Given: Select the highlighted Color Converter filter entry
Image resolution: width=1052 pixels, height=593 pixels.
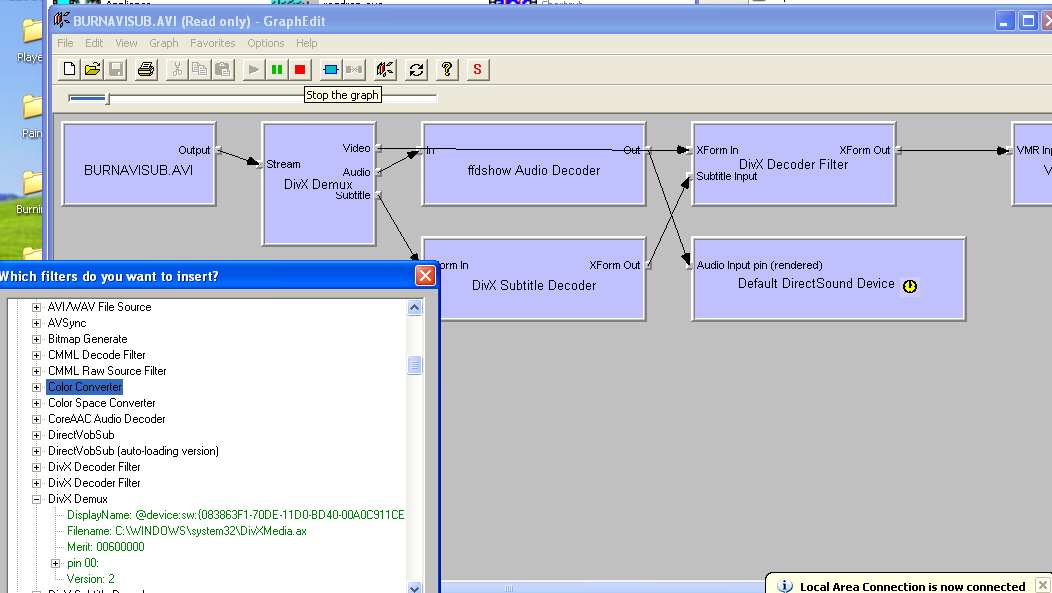Looking at the screenshot, I should pos(85,387).
